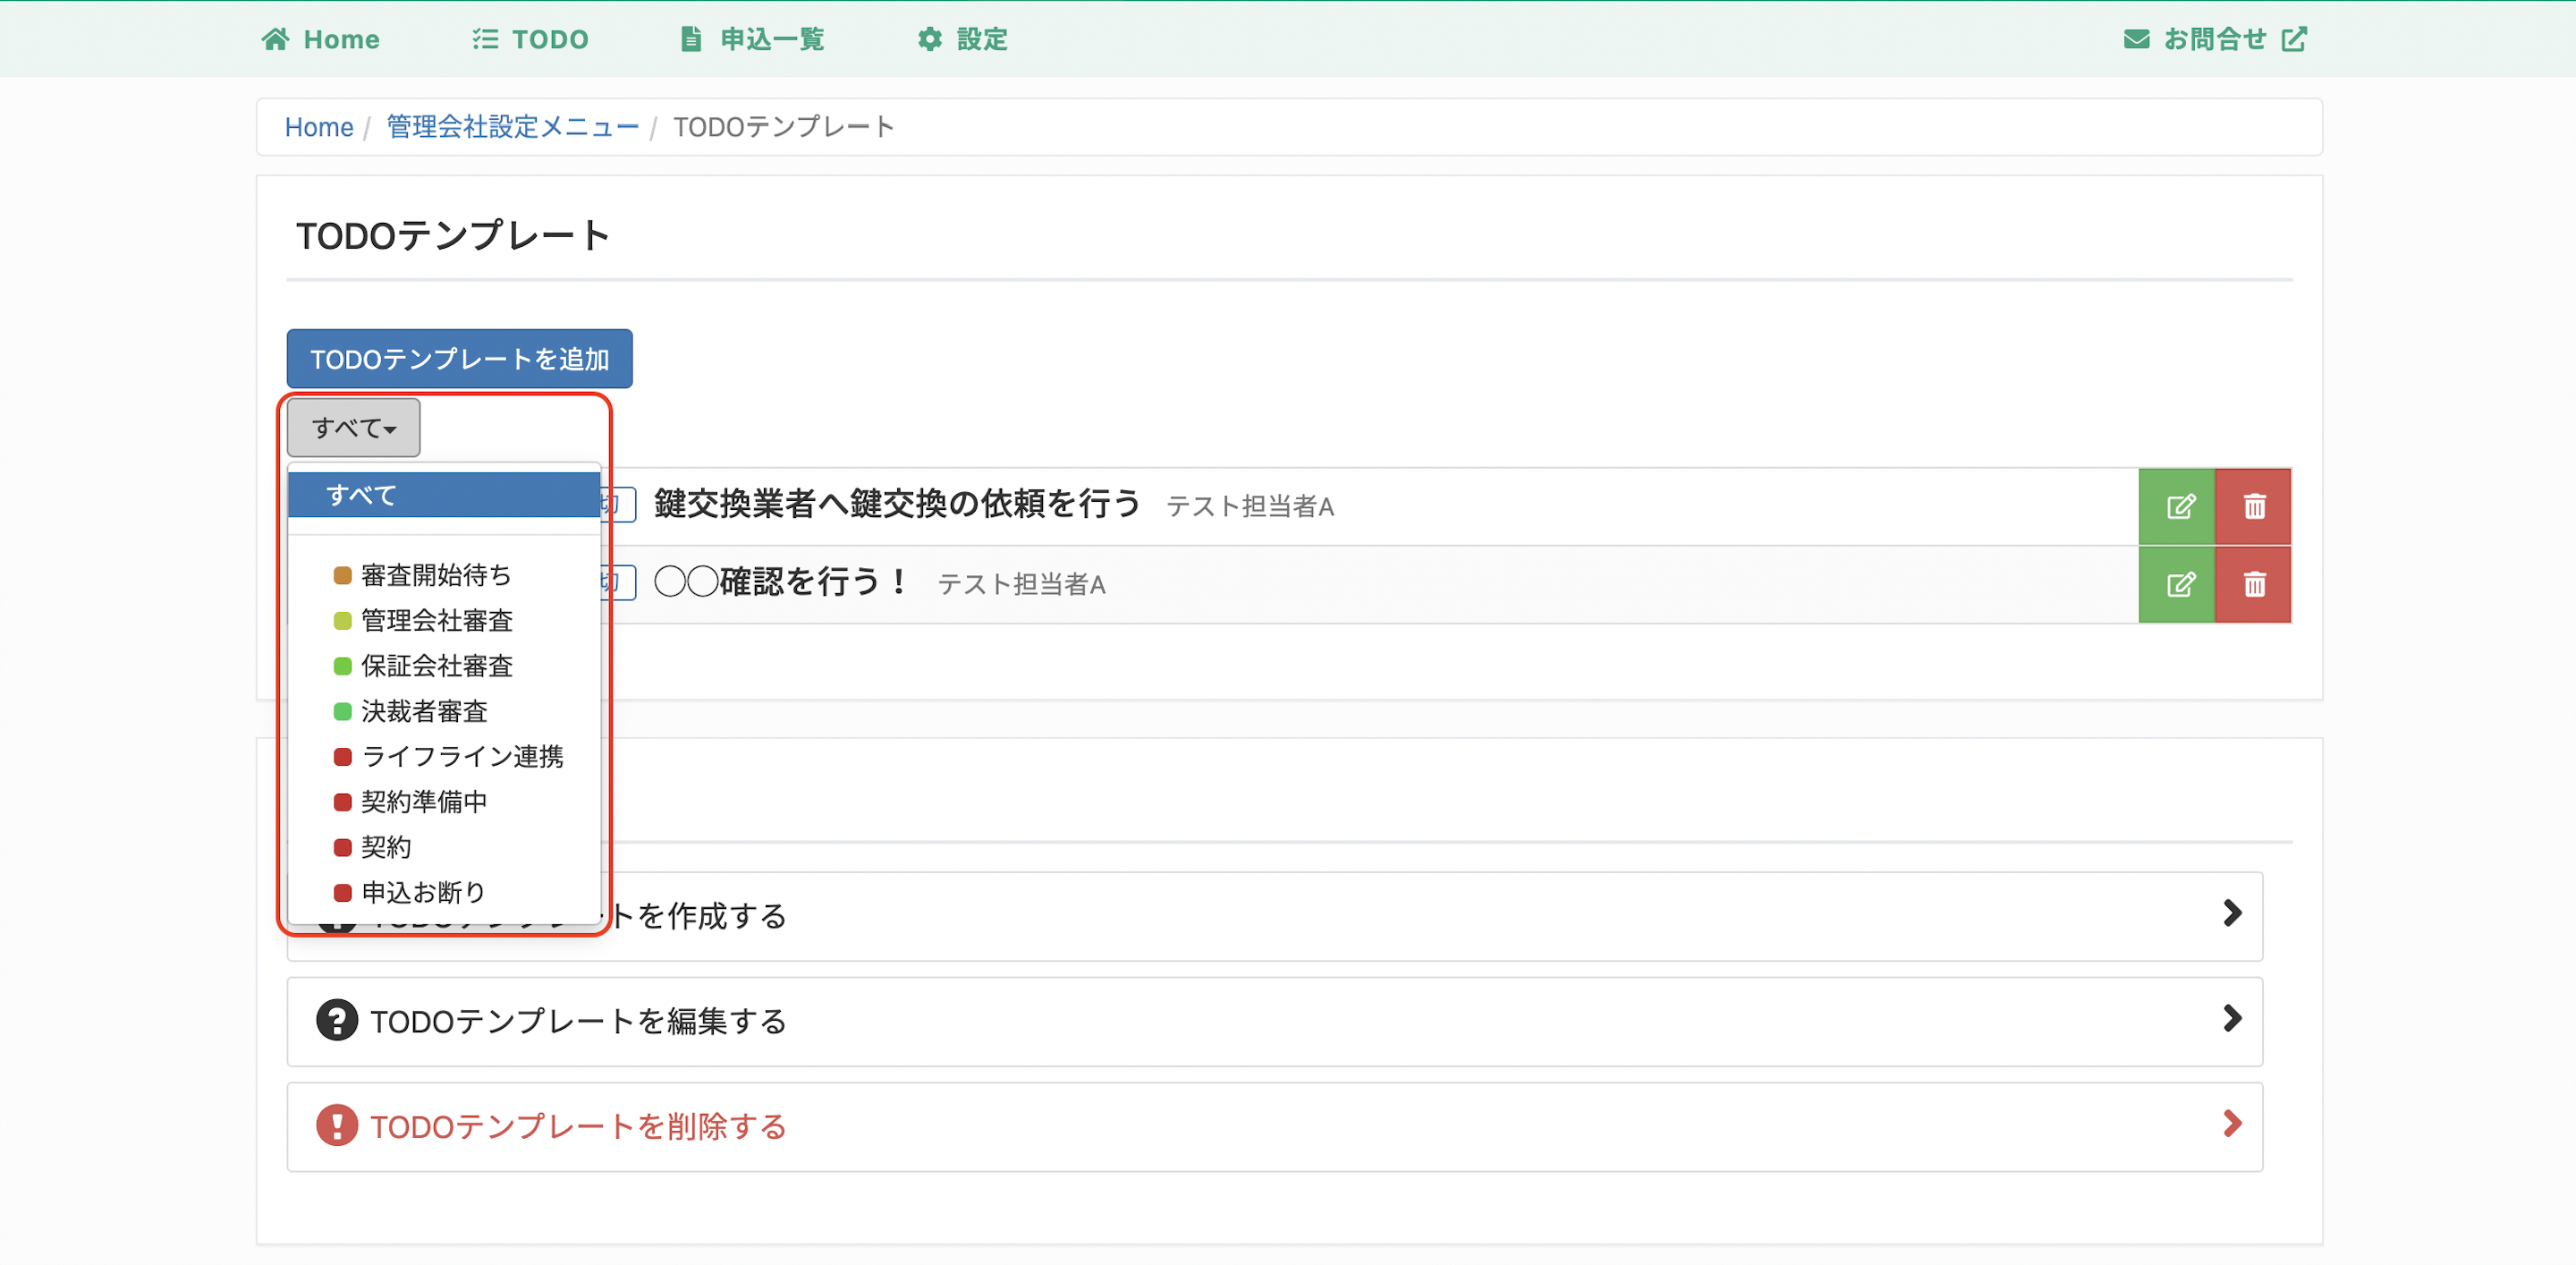This screenshot has height=1265, width=2576.
Task: Click the 申込一覧 document icon
Action: pos(691,39)
